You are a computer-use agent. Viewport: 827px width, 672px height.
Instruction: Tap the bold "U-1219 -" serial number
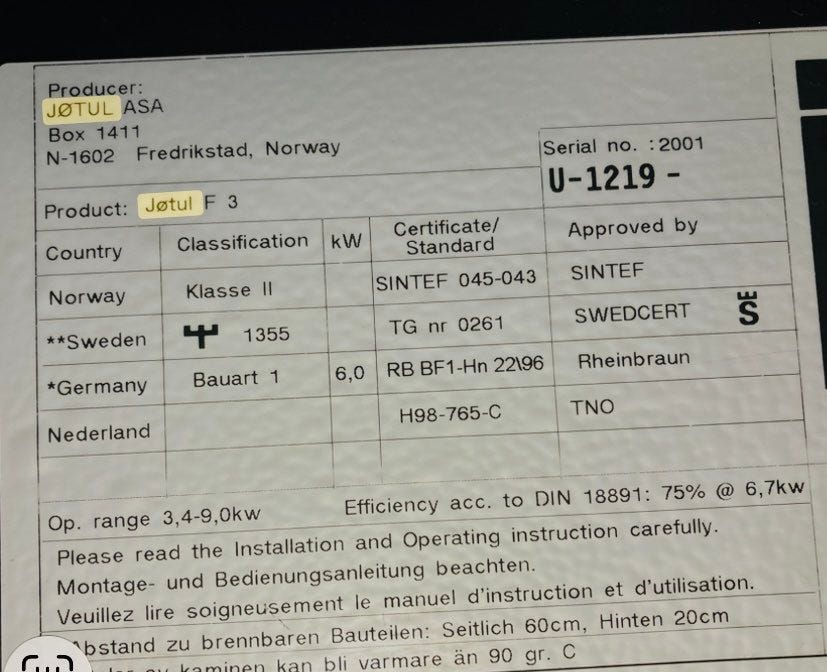[614, 178]
